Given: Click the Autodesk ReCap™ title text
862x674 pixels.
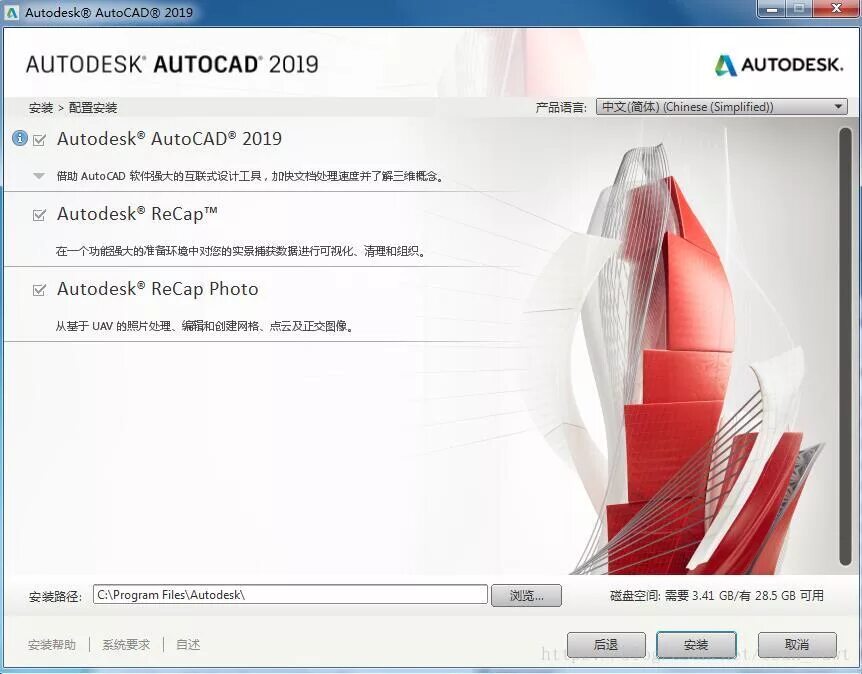Looking at the screenshot, I should pyautogui.click(x=137, y=213).
